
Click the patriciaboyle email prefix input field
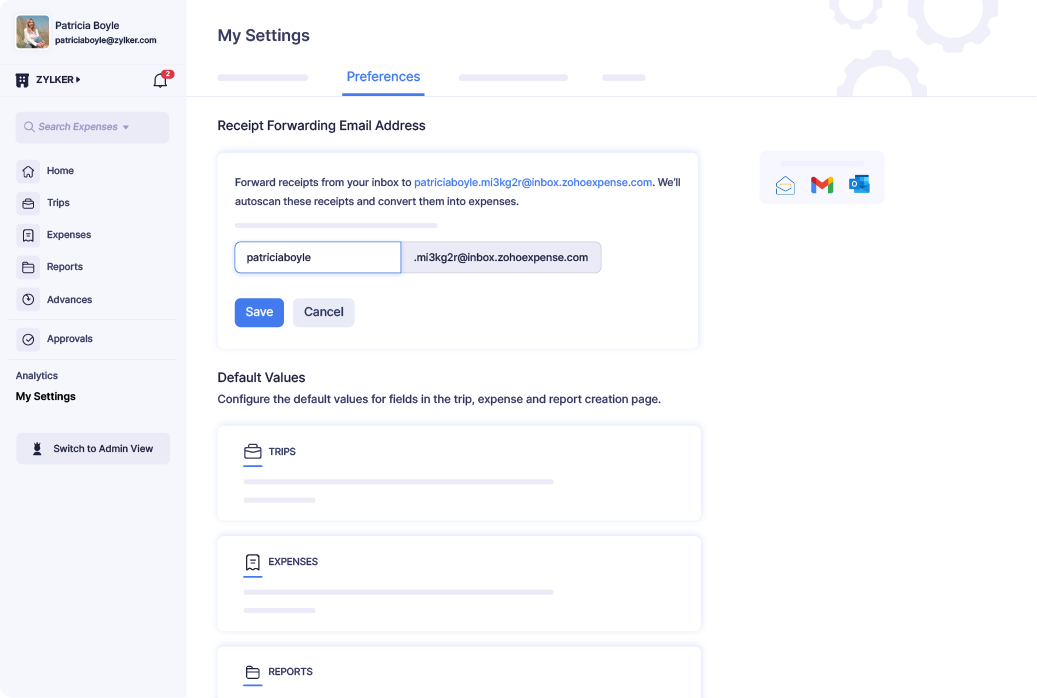tap(317, 257)
